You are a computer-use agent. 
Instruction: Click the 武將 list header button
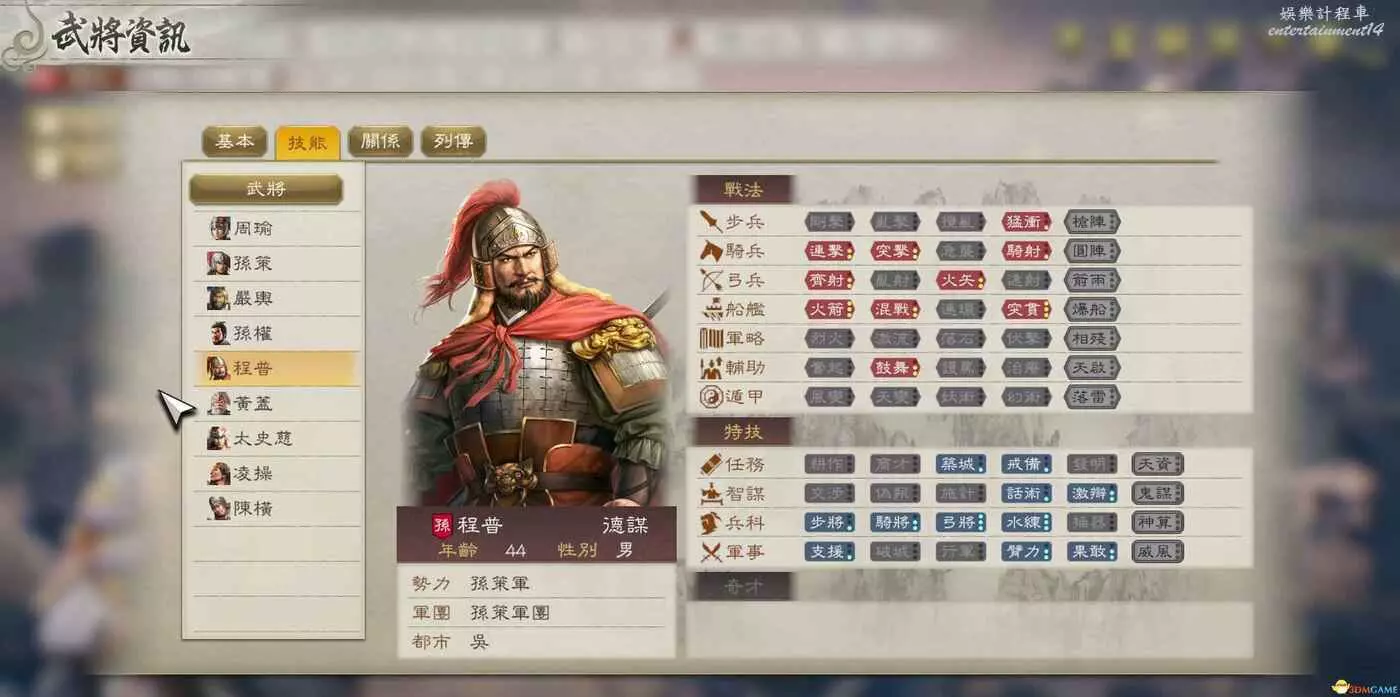[x=266, y=189]
